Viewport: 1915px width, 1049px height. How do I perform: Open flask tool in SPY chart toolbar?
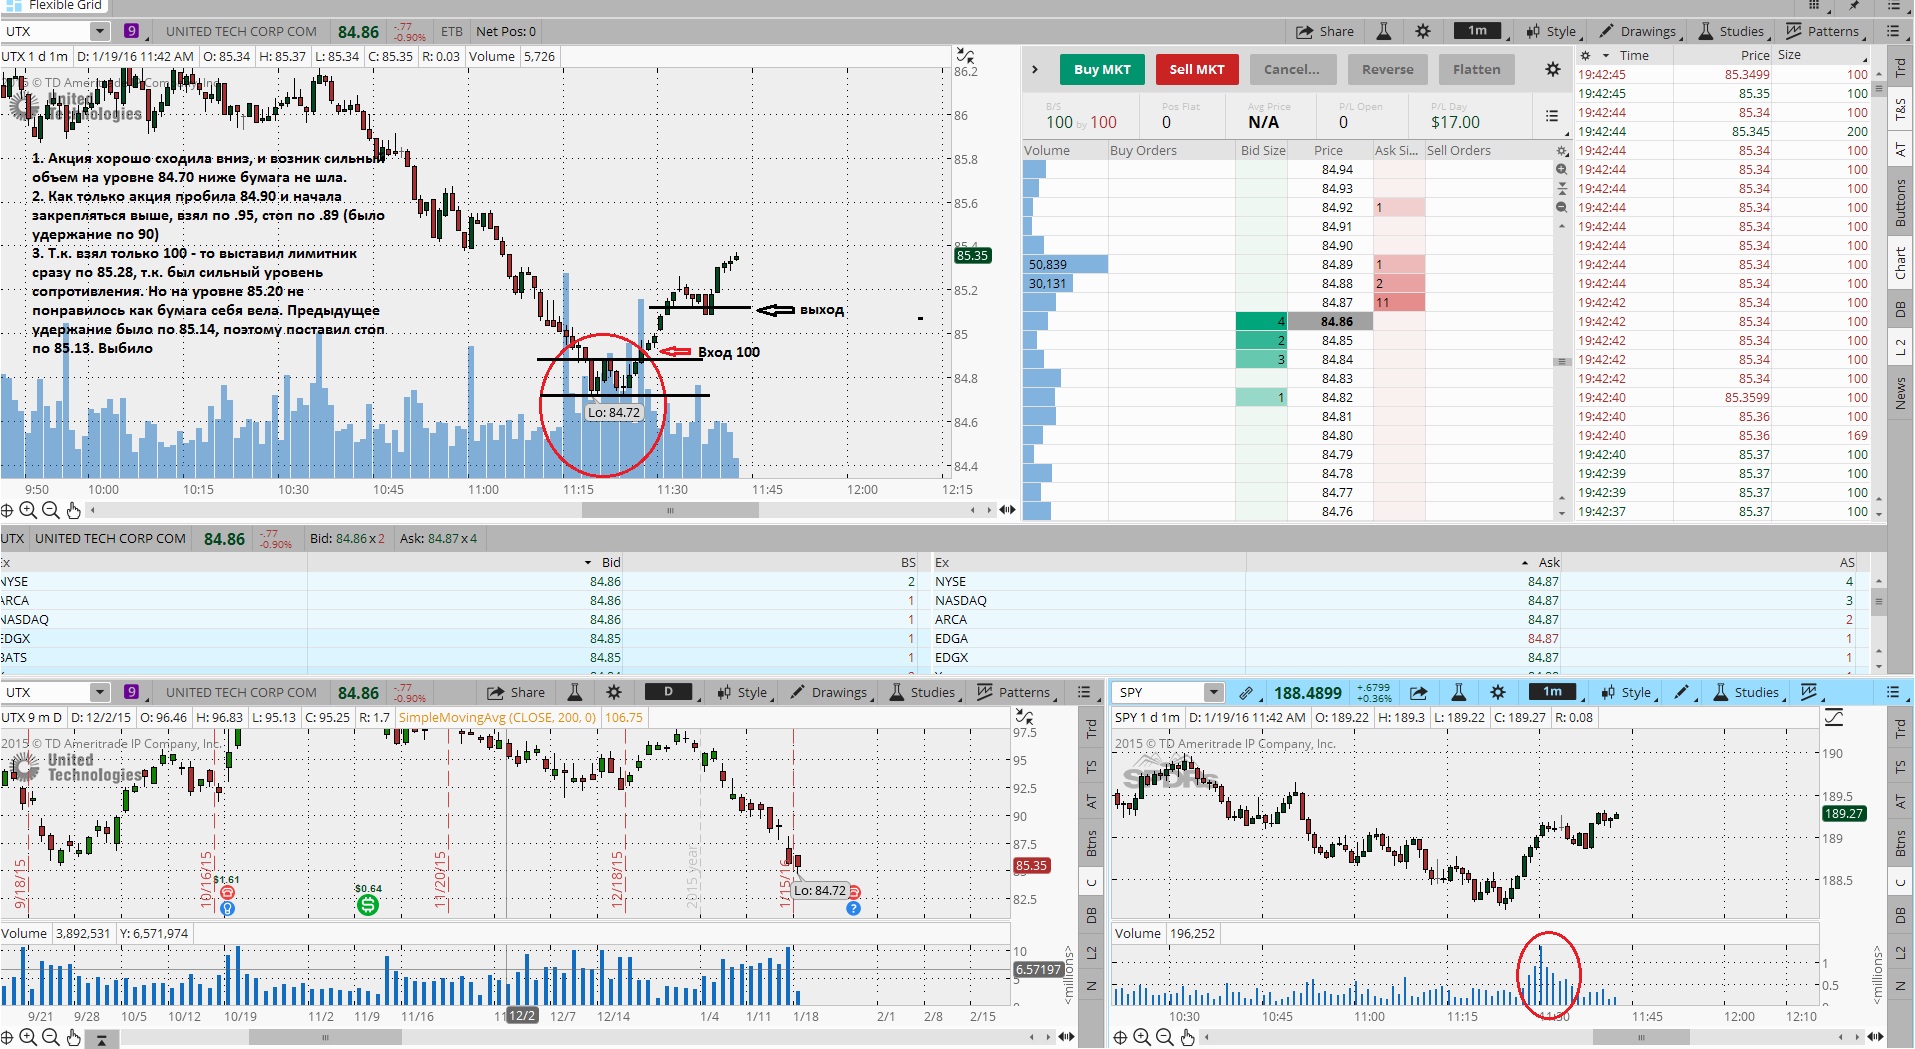(1459, 693)
